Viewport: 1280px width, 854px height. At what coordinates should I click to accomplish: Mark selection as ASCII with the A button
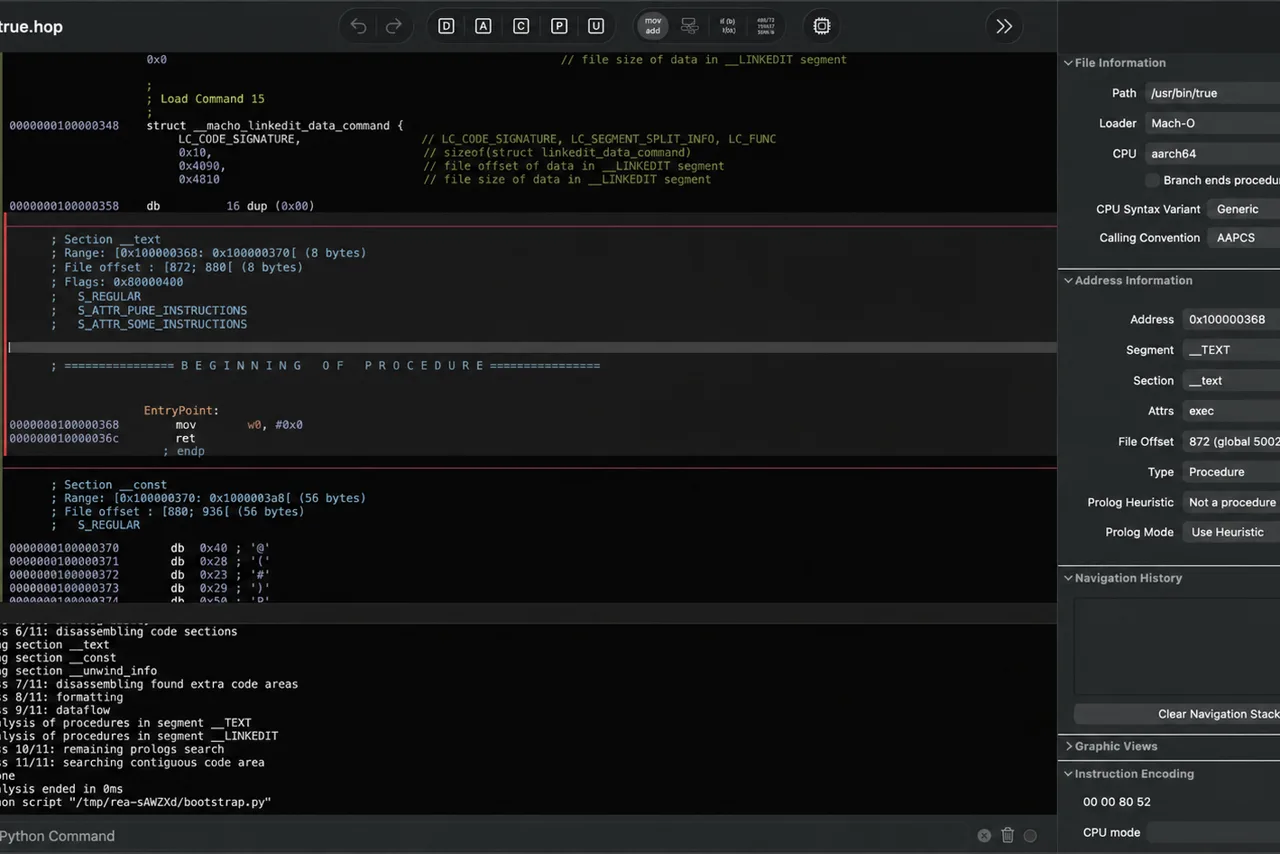483,26
